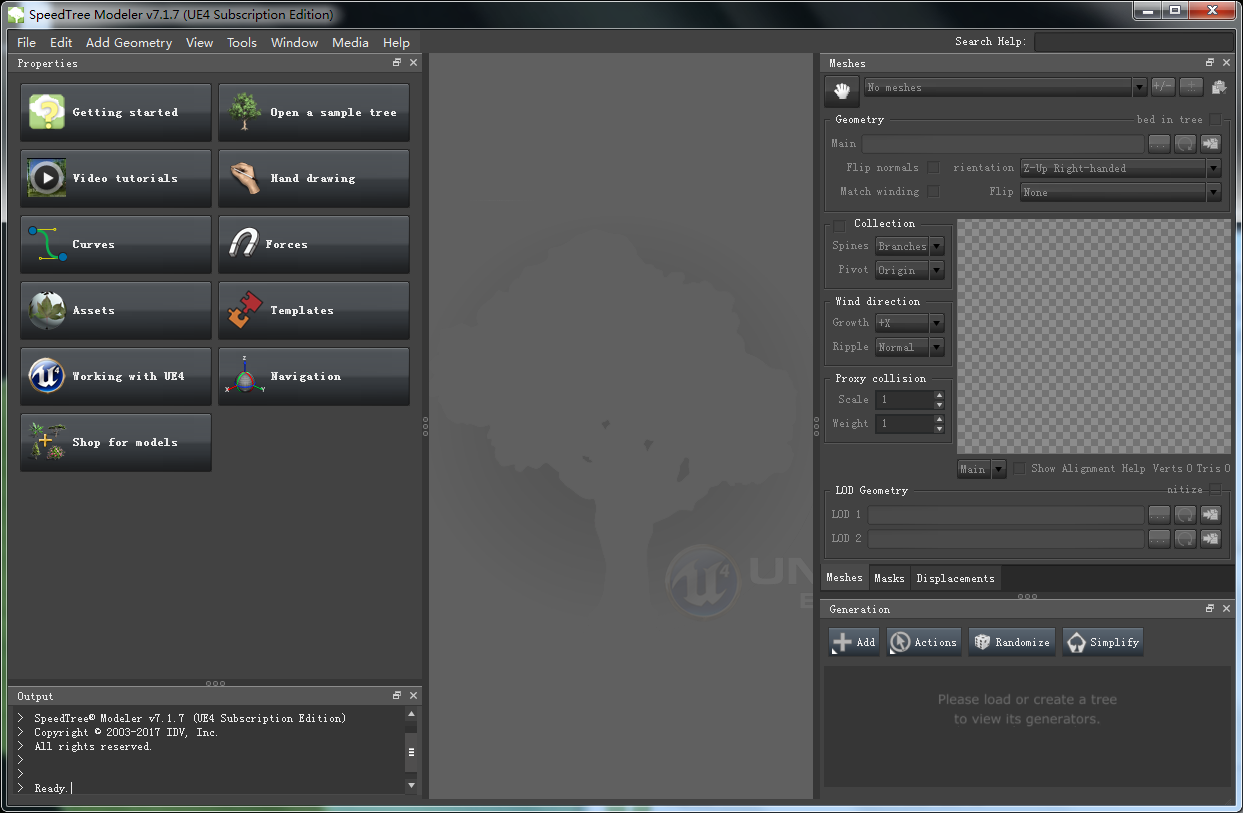Toggle the embed in tree checkbox
This screenshot has width=1243, height=813.
click(x=1215, y=120)
